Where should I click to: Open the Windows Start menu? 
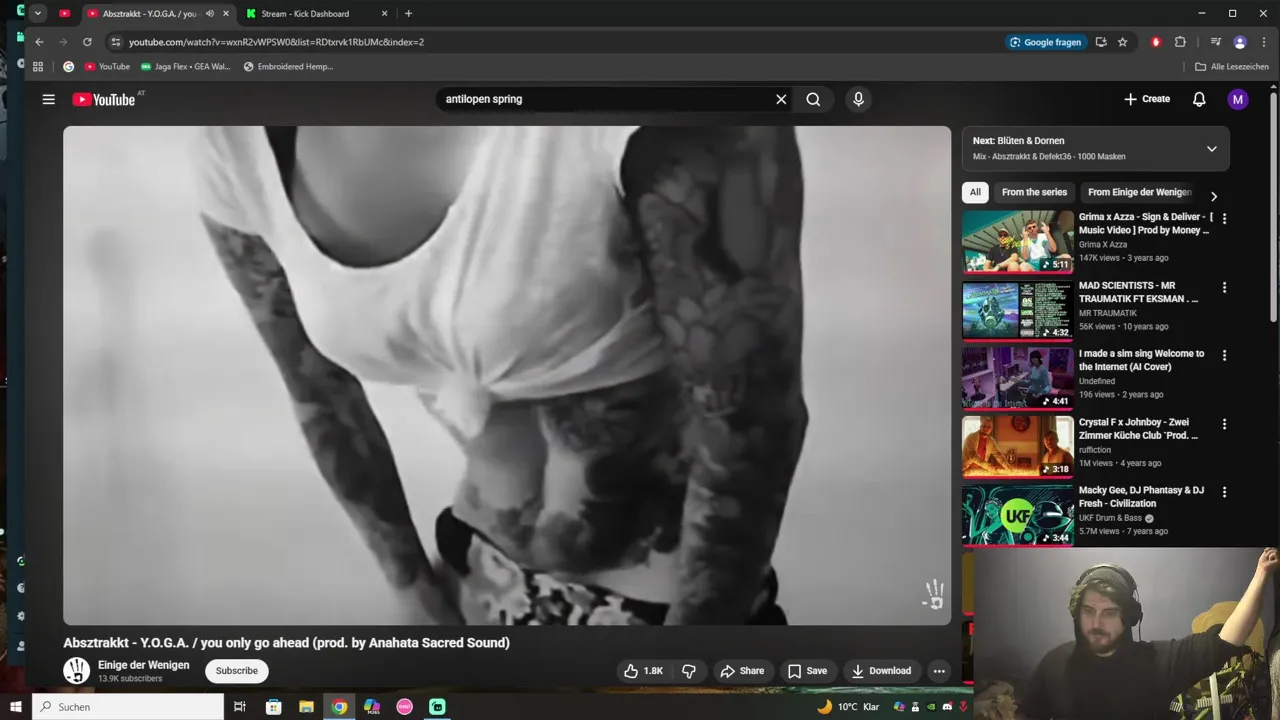[x=15, y=707]
